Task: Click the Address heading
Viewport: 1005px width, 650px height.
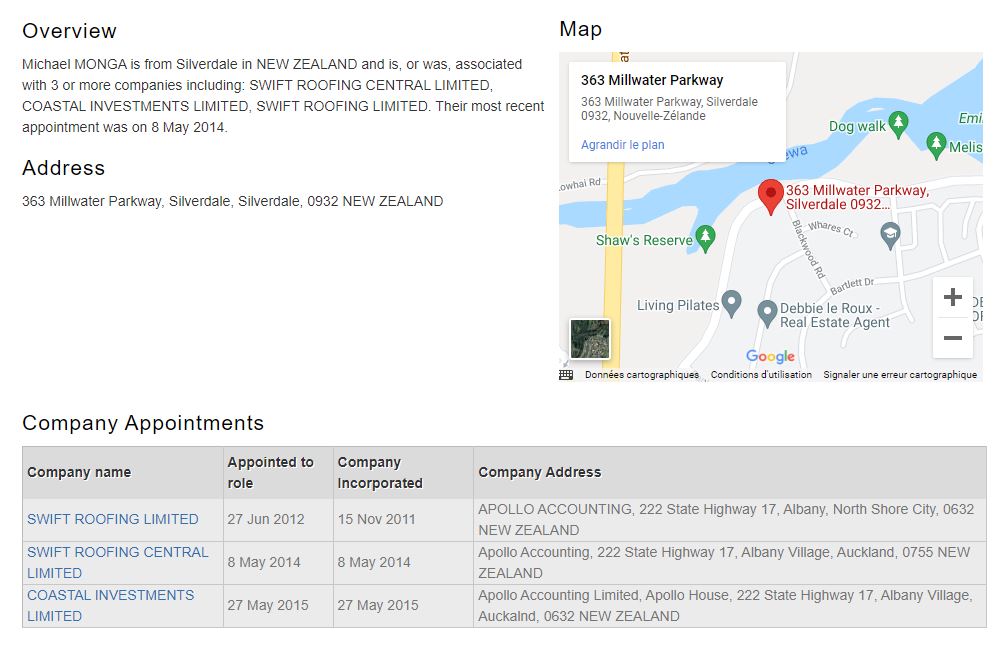Action: (x=63, y=168)
